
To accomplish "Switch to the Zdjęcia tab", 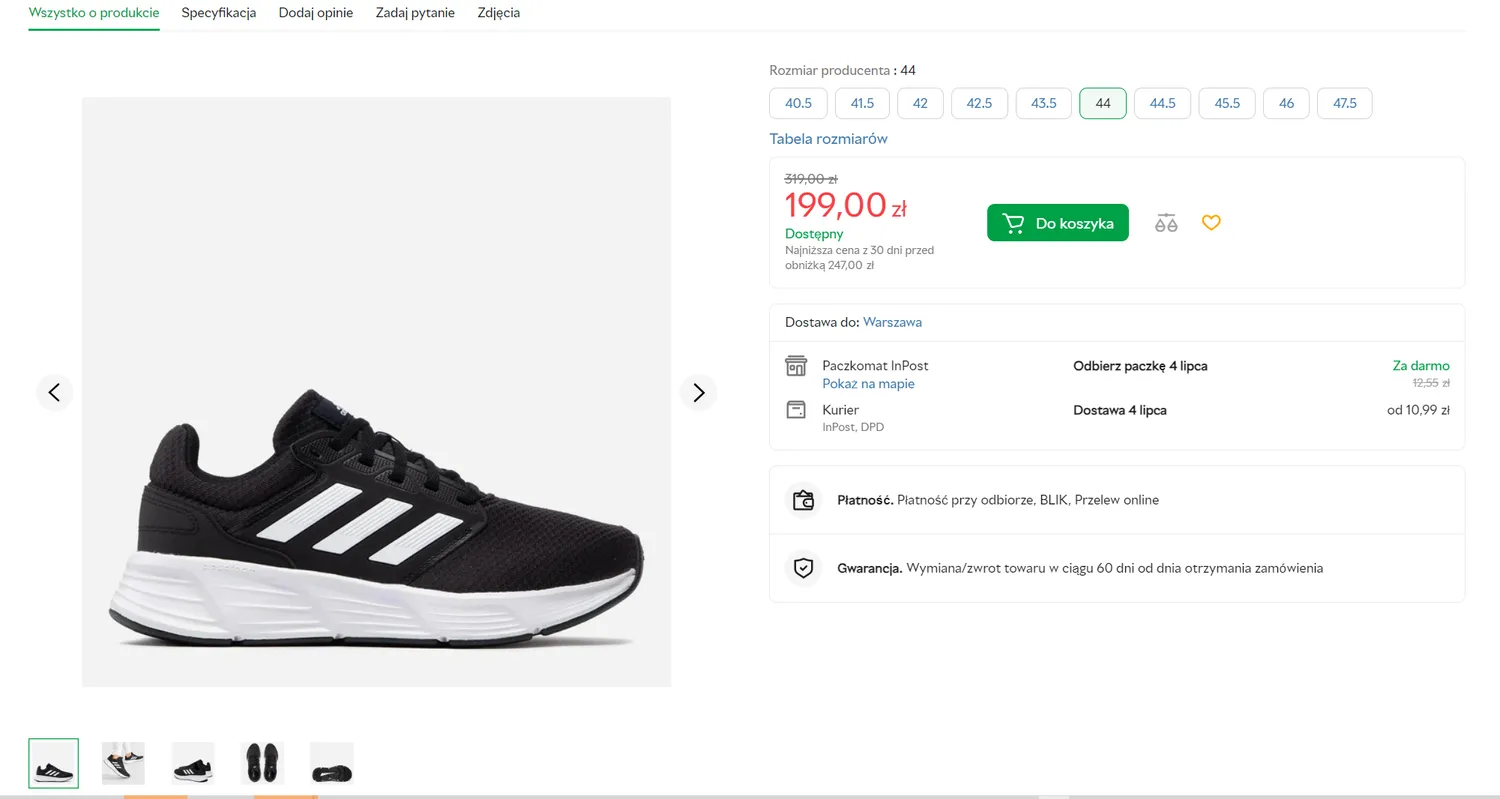I will [x=499, y=13].
